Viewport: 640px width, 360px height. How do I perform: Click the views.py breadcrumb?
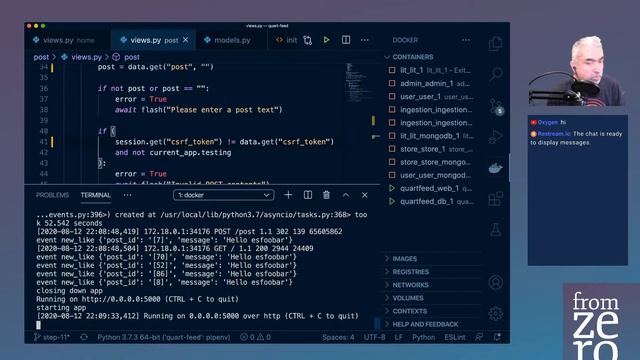(82, 57)
